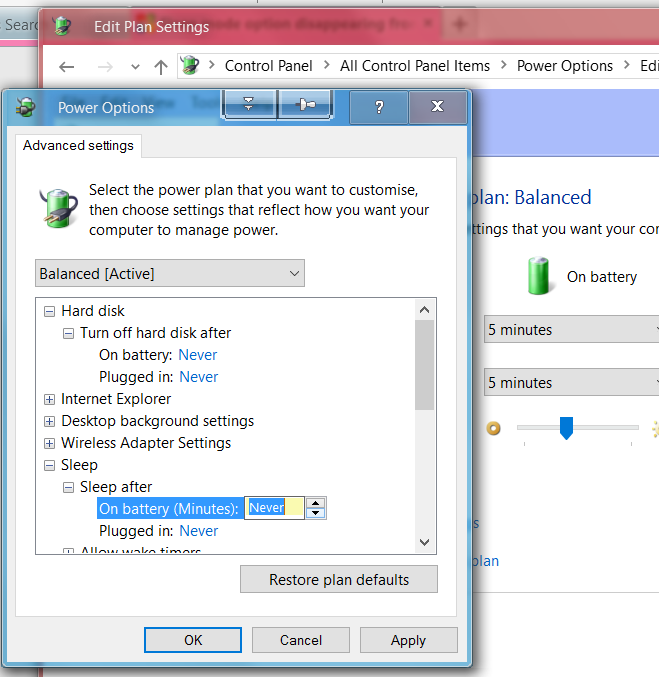Go back in Edit Plan Settings window
659x677 pixels.
click(x=67, y=67)
